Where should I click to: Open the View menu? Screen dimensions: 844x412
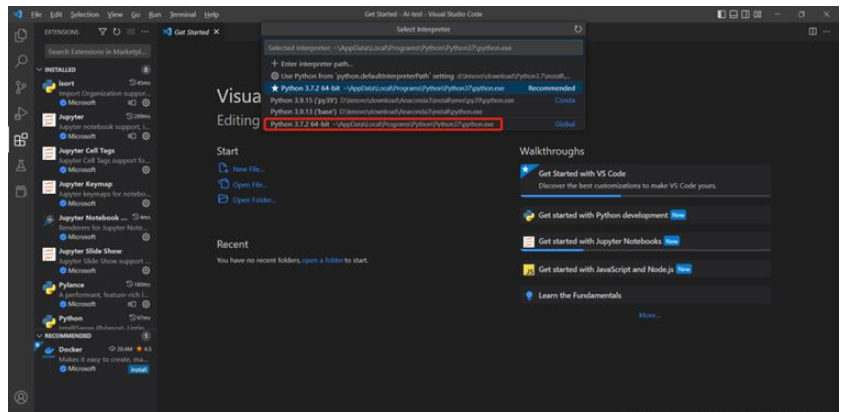114,15
